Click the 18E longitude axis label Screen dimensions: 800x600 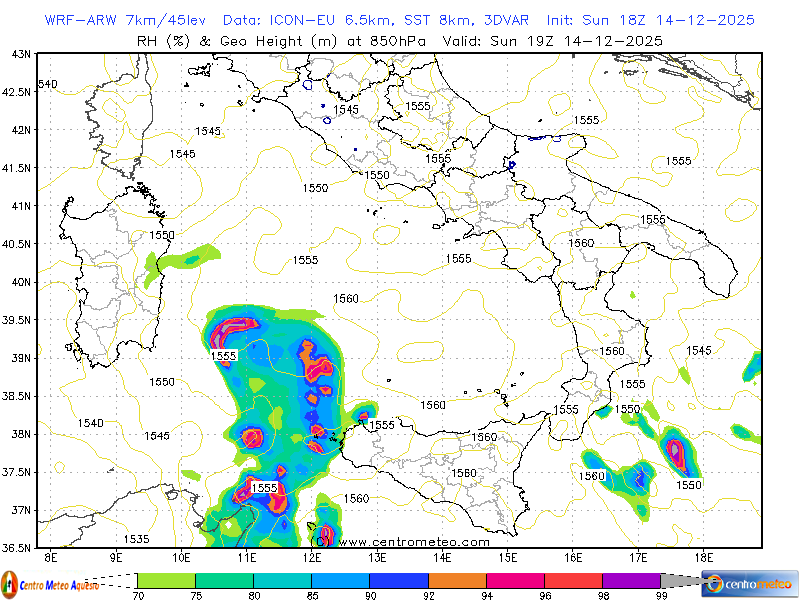[x=702, y=556]
